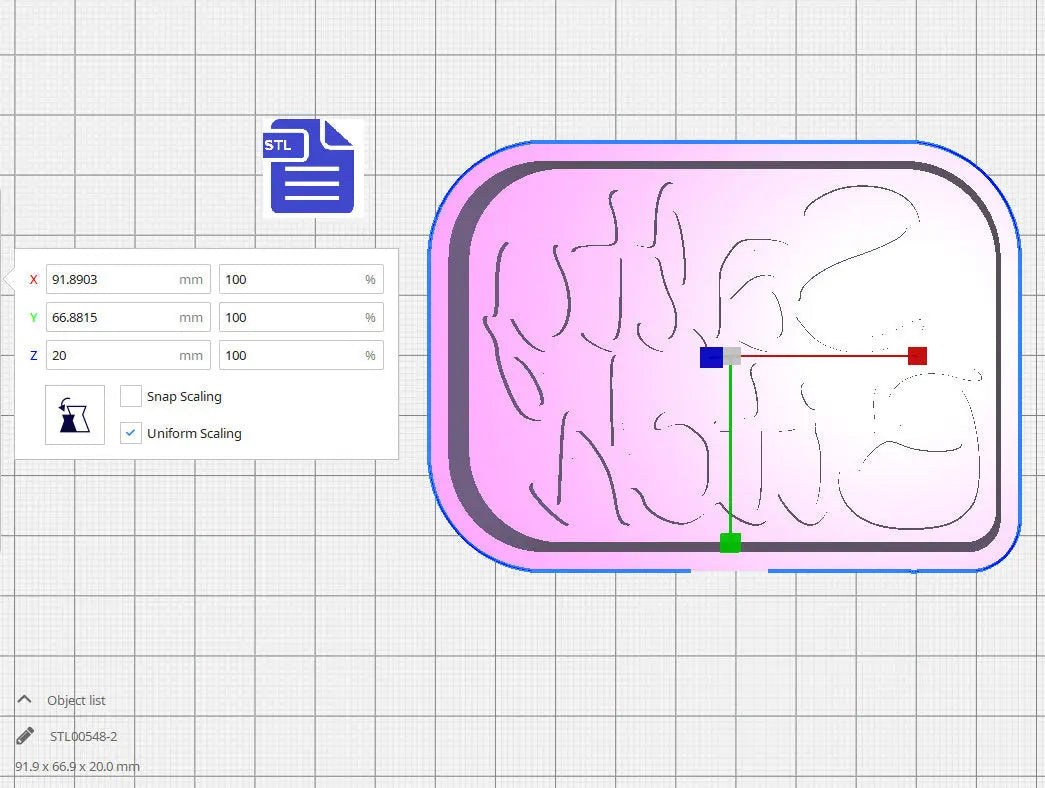
Task: Click the gray uniform scale handle
Action: coord(733,355)
